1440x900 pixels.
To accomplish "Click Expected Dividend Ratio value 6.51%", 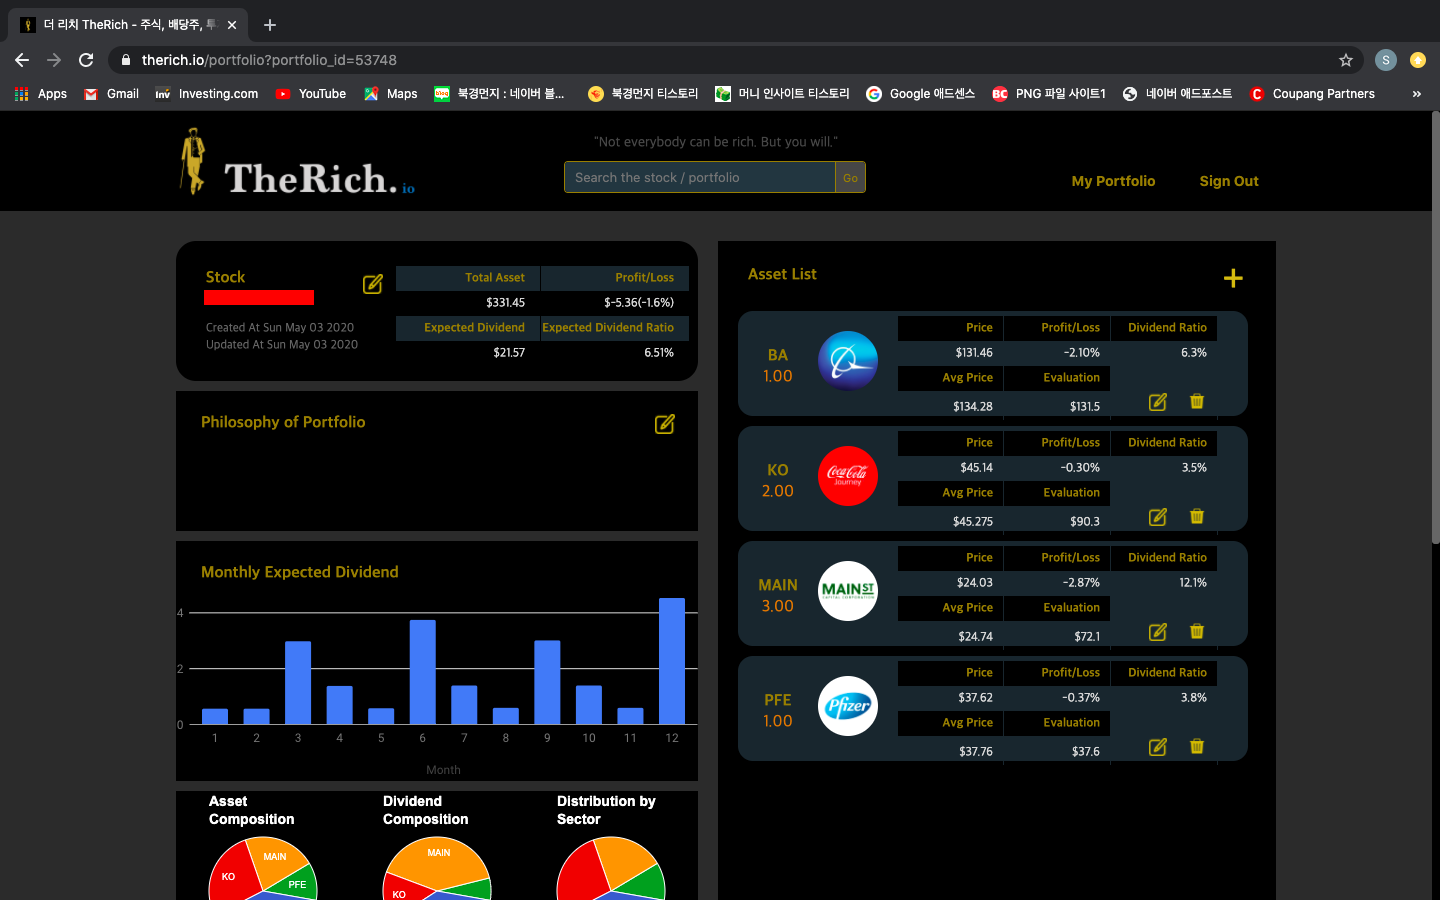I will 659,352.
